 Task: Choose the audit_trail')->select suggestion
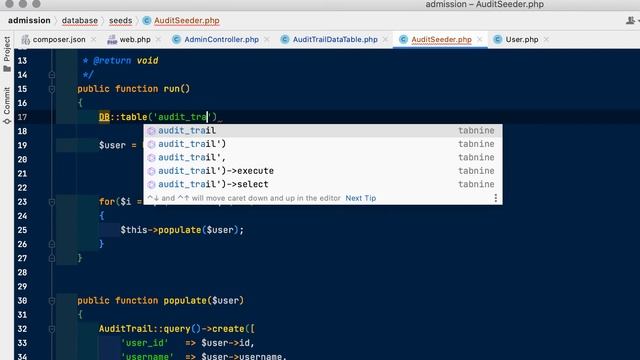click(323, 184)
